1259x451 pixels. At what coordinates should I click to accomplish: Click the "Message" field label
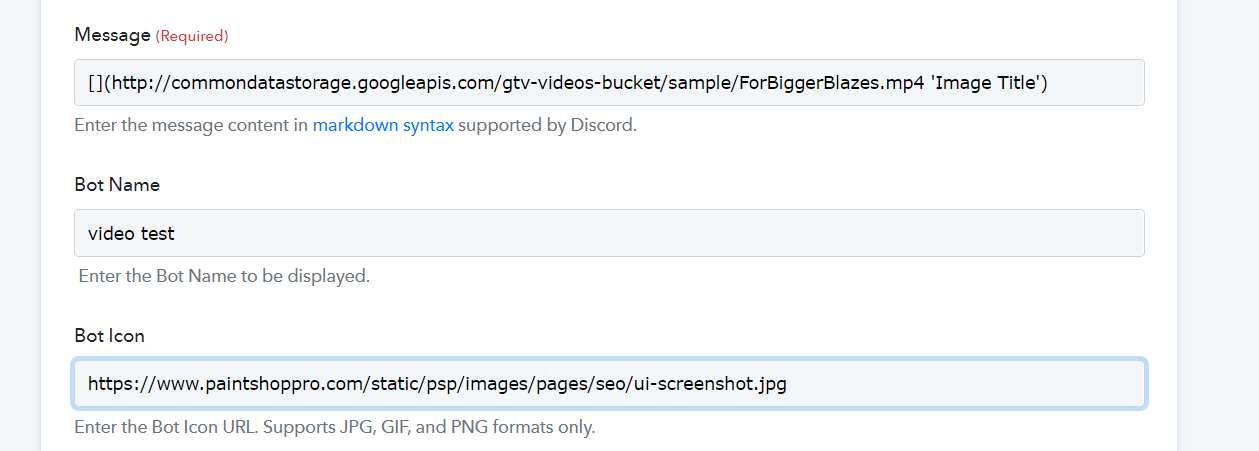click(112, 35)
